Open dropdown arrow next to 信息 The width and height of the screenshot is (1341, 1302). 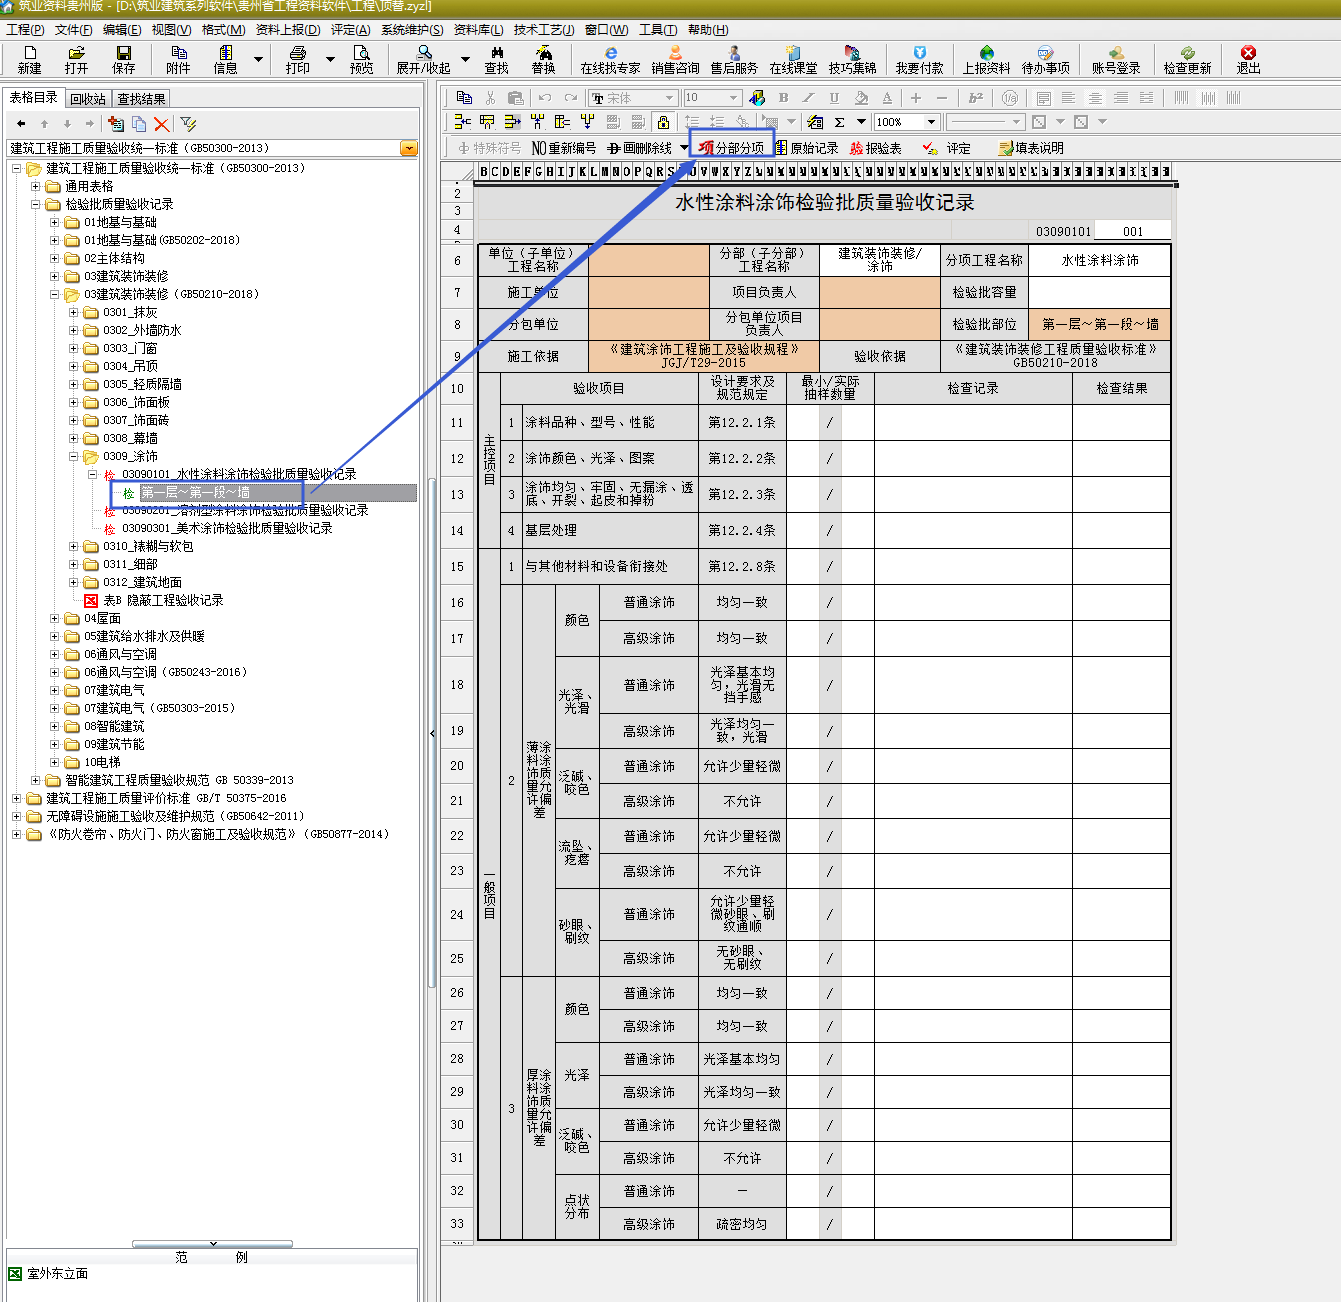point(258,59)
